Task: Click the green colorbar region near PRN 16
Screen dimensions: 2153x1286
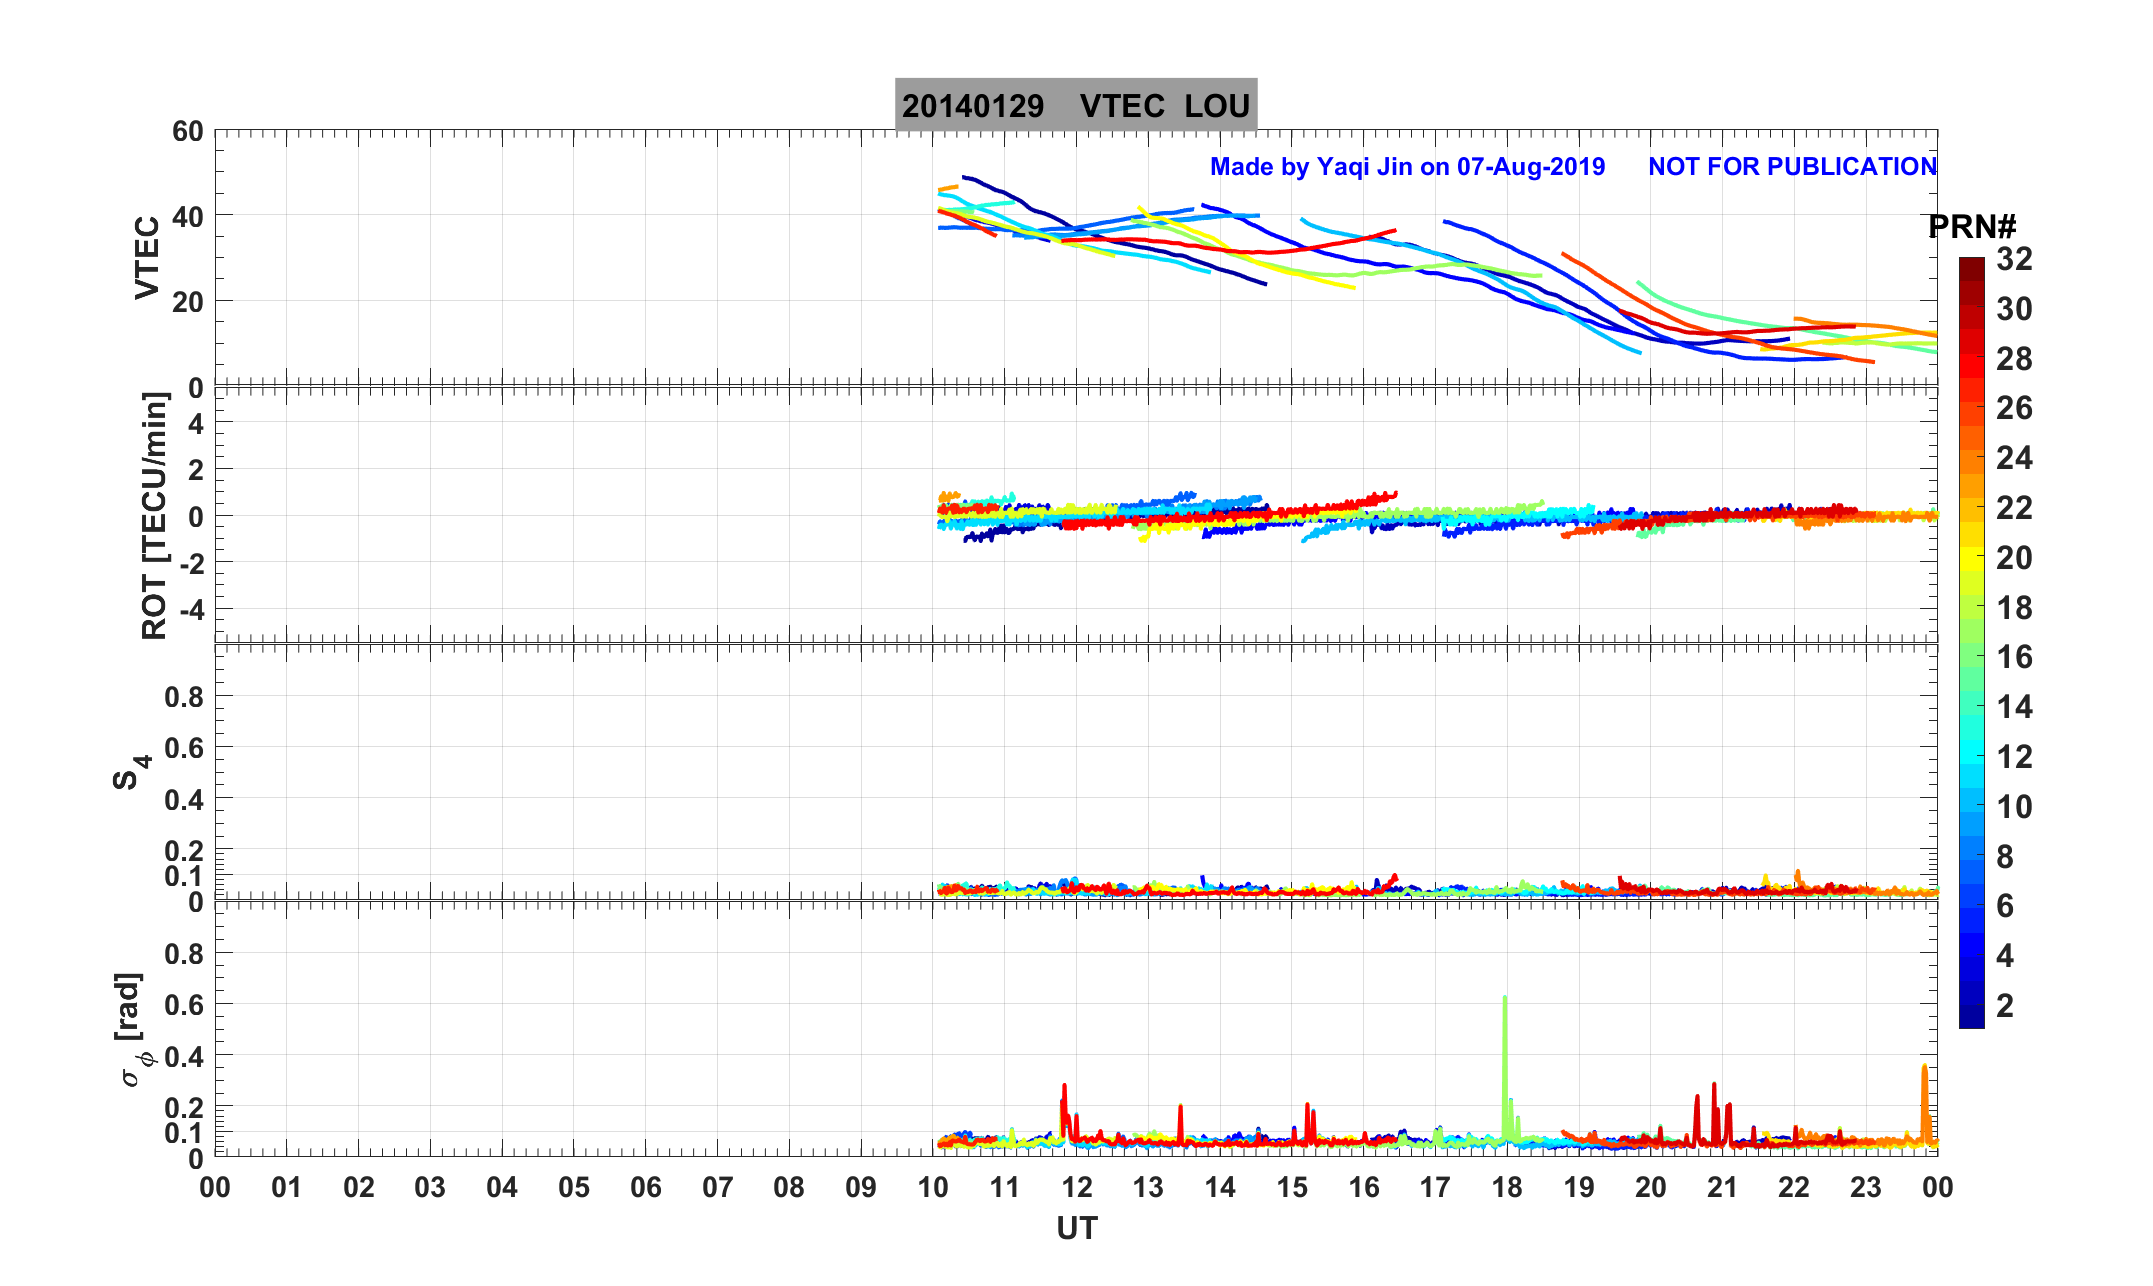Action: [x=1971, y=657]
